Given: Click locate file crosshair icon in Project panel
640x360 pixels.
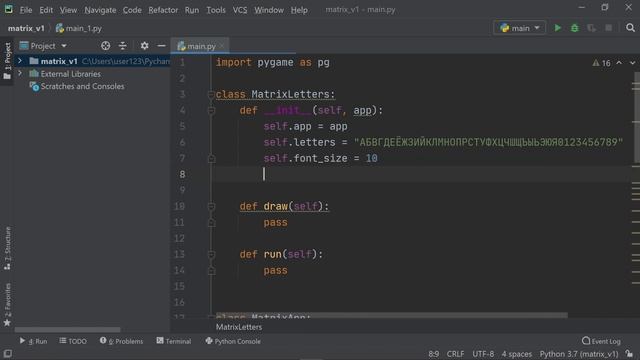Looking at the screenshot, I should (105, 46).
